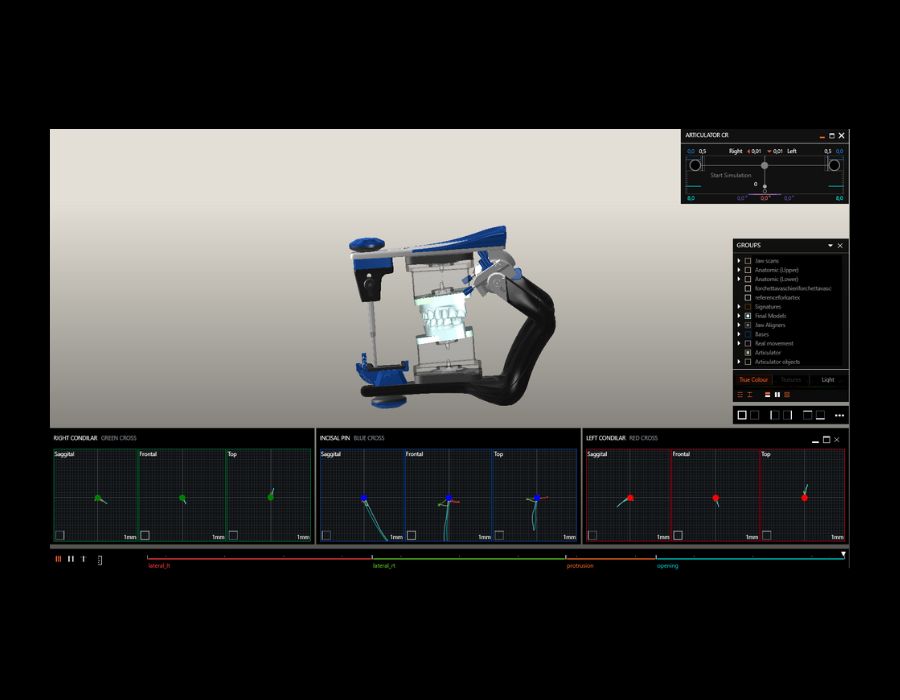Enable the Jaw scans group checkbox
Viewport: 900px width, 700px height.
click(x=748, y=261)
